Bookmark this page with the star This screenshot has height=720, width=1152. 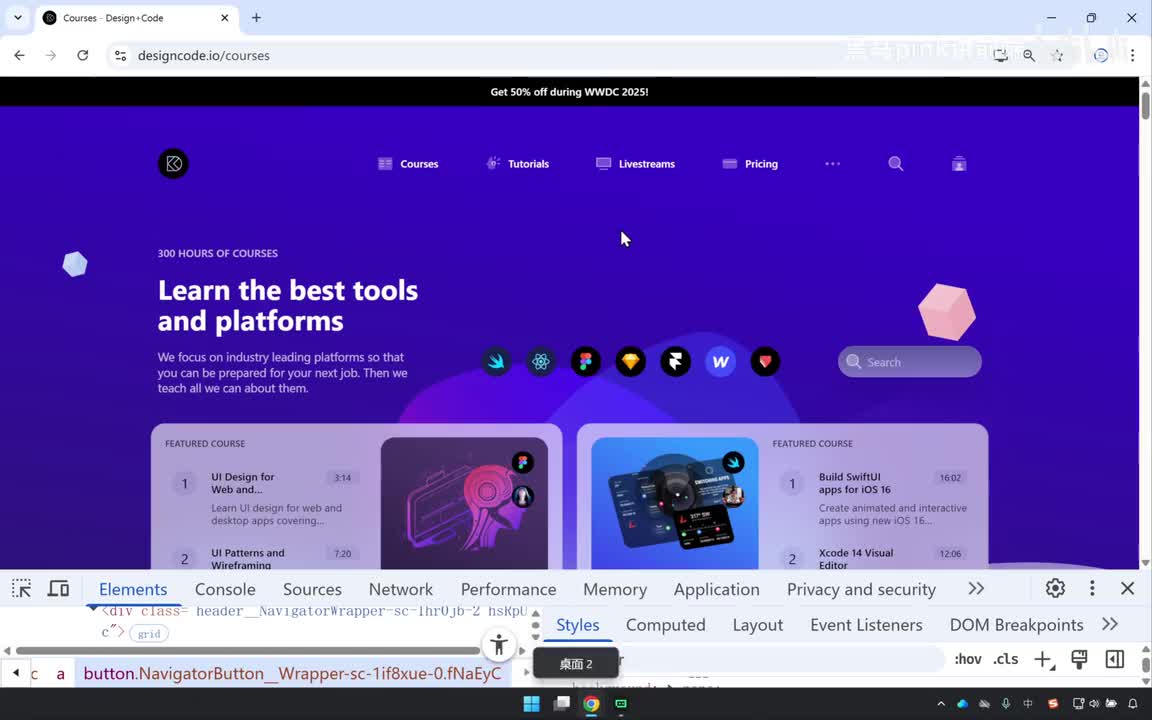click(1057, 55)
